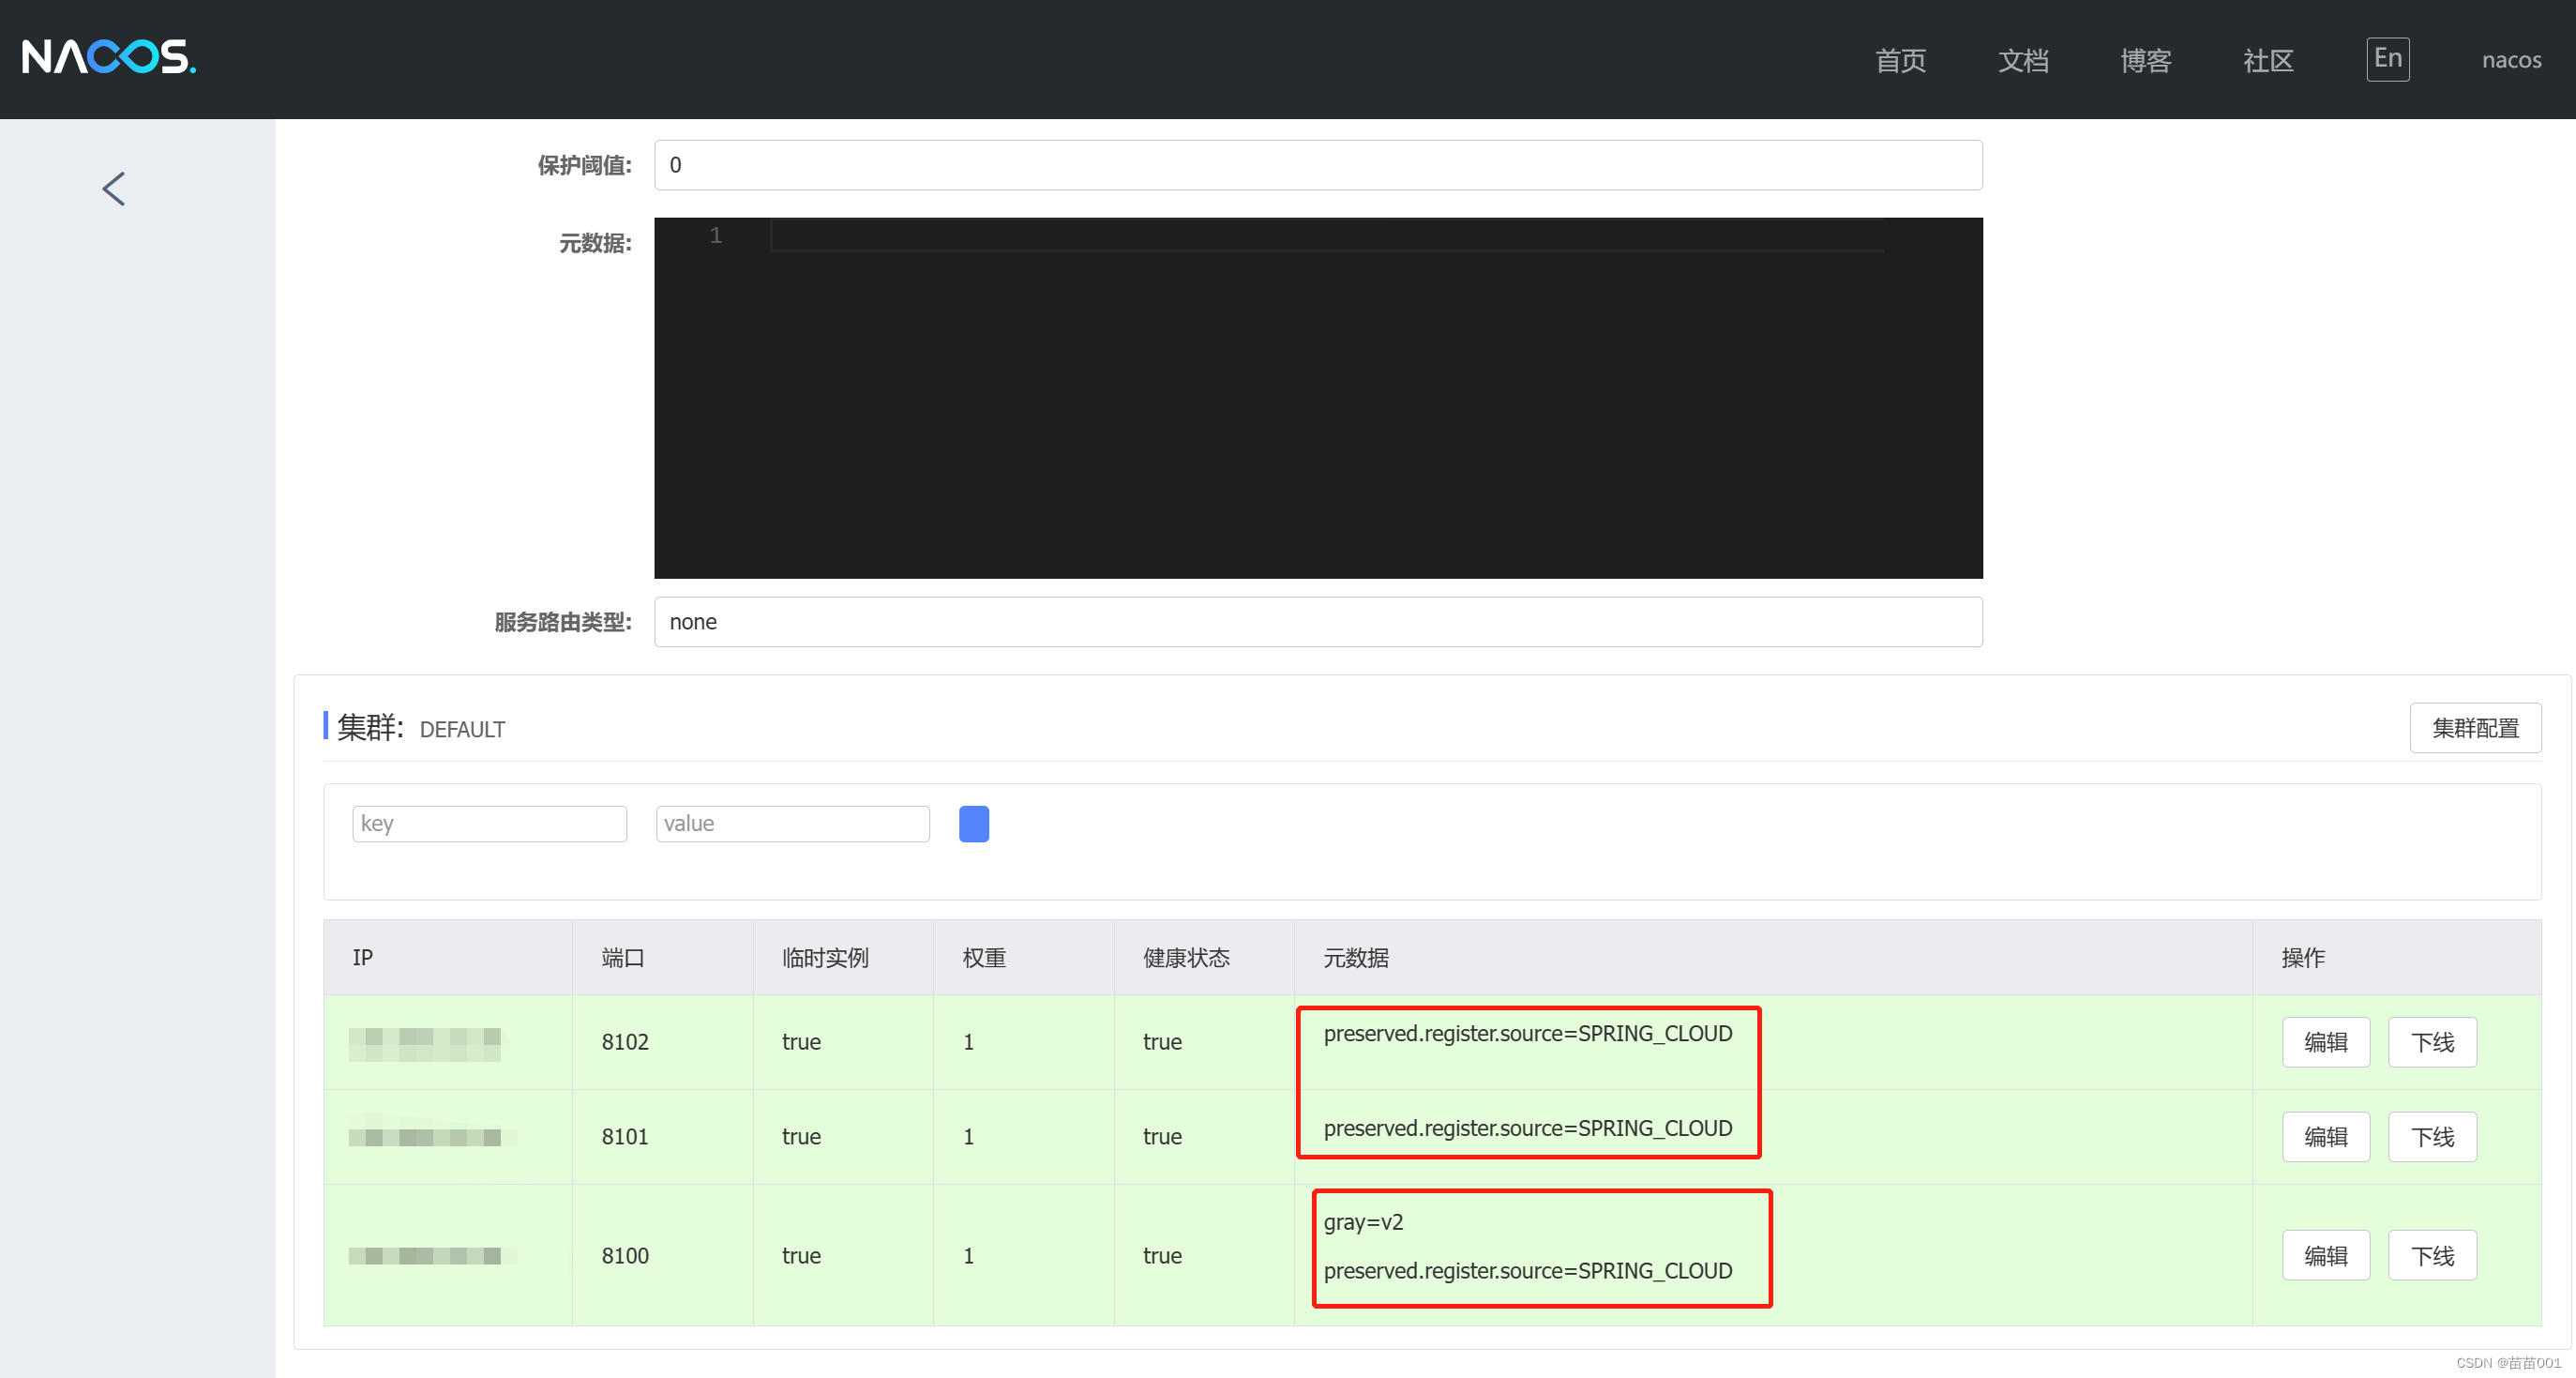
Task: Switch language with the En icon
Action: click(2387, 59)
